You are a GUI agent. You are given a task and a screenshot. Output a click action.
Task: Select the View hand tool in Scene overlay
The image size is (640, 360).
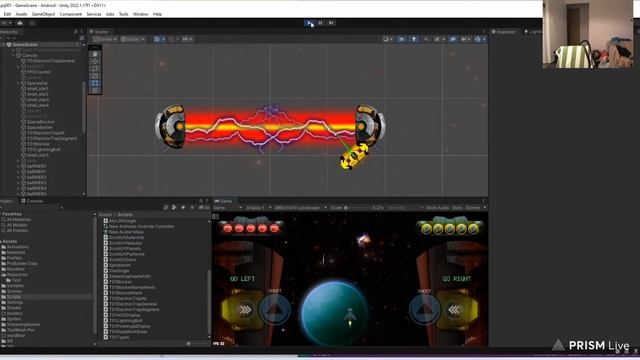coord(95,54)
